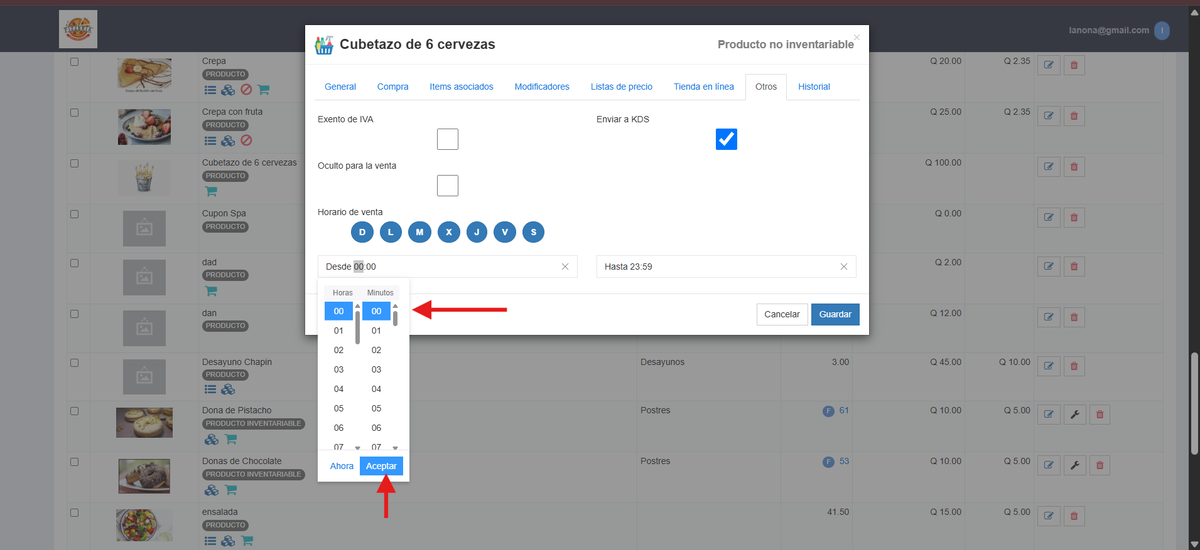Image resolution: width=1200 pixels, height=550 pixels.
Task: Click the user avatar next to lanona@gmail.com
Action: point(1162,31)
